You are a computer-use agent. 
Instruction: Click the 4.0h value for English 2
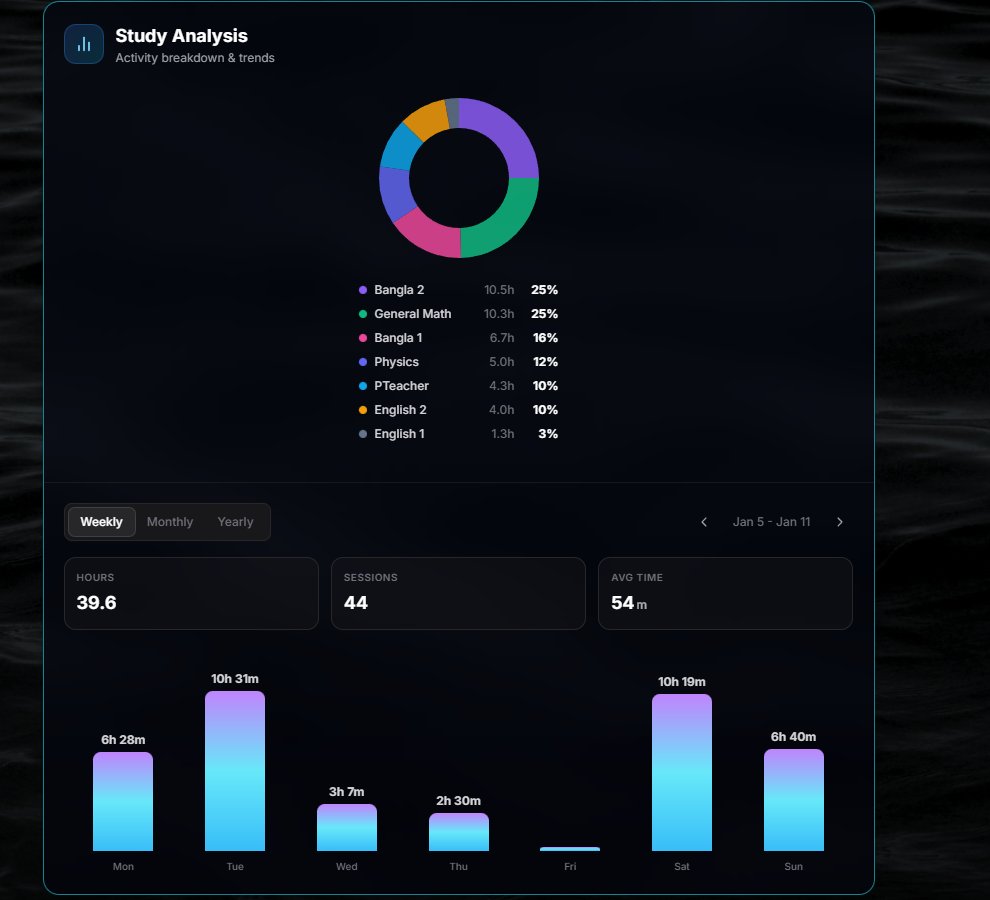(502, 410)
